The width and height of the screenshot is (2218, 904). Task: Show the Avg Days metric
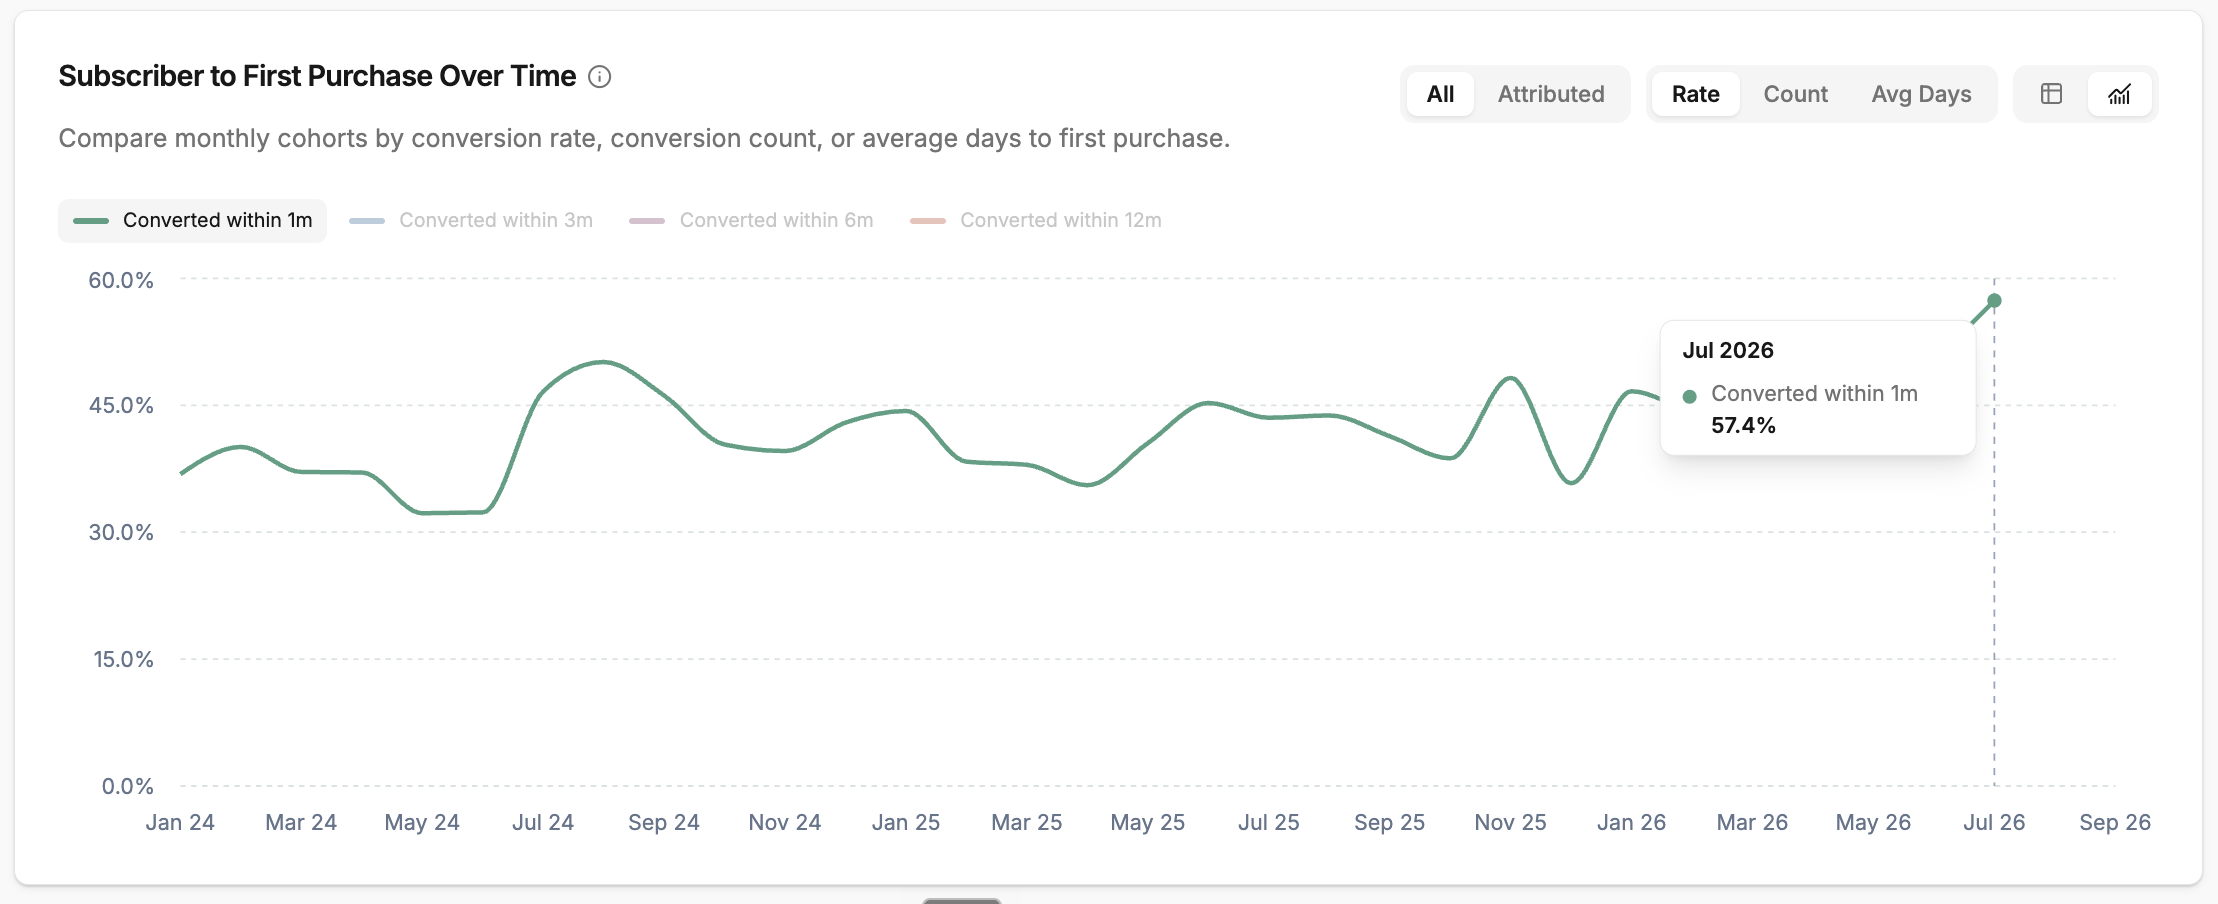(x=1921, y=94)
